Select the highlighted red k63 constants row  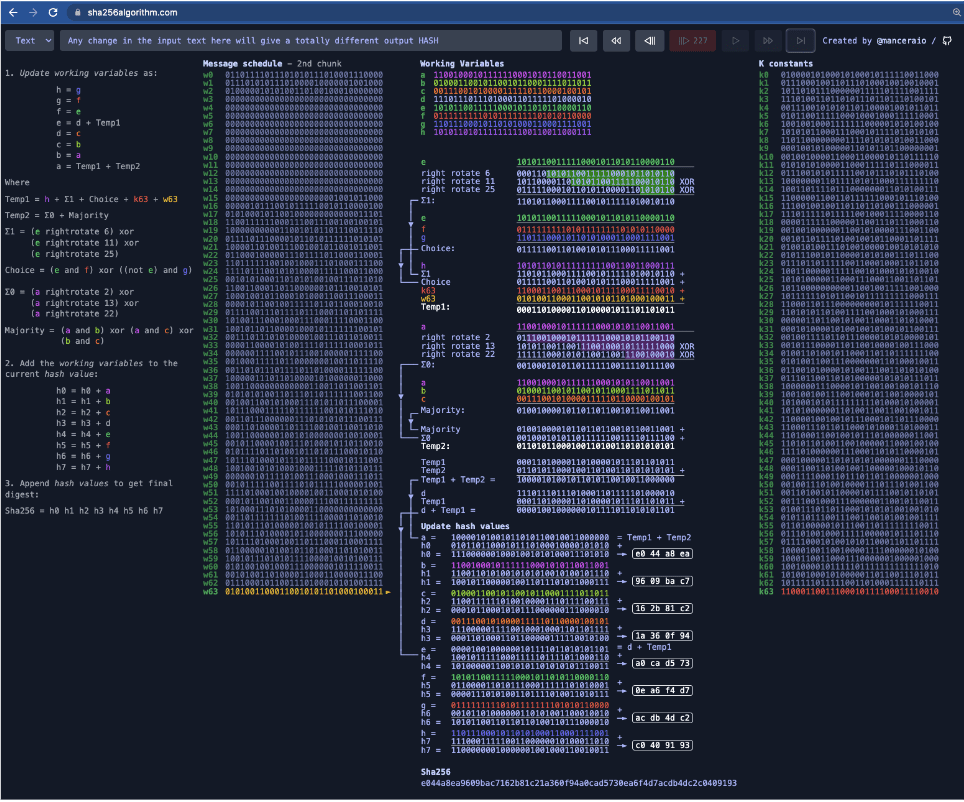pos(848,592)
